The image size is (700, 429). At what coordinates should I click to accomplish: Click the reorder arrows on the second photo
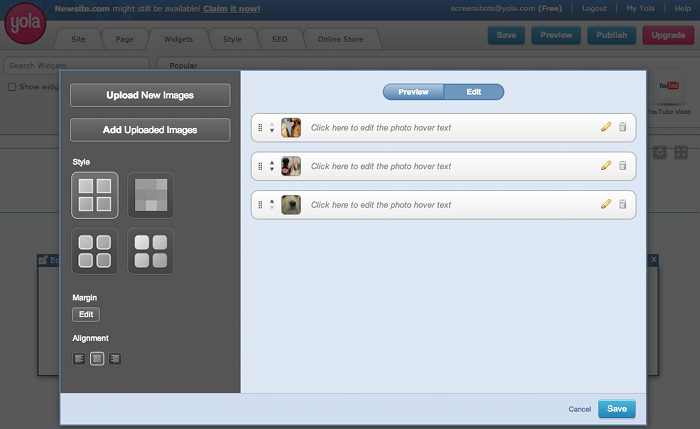[x=272, y=166]
